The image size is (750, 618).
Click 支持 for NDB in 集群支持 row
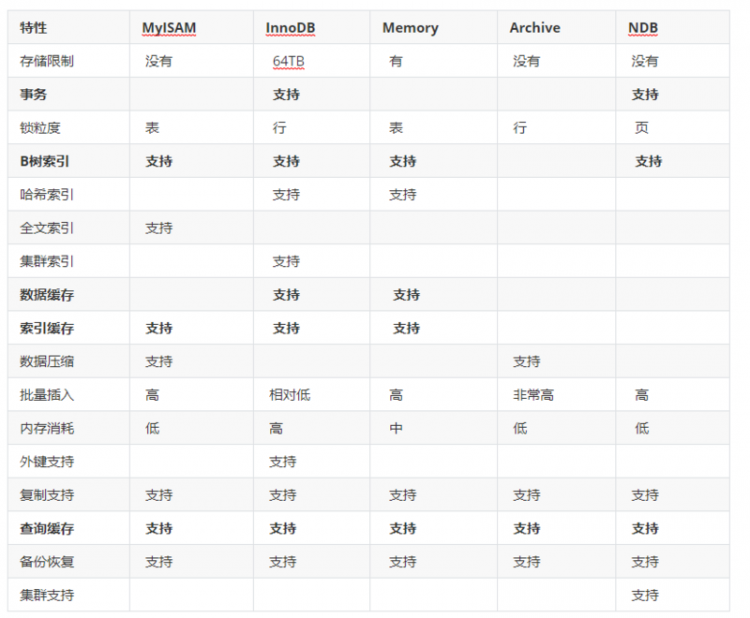[x=645, y=596]
